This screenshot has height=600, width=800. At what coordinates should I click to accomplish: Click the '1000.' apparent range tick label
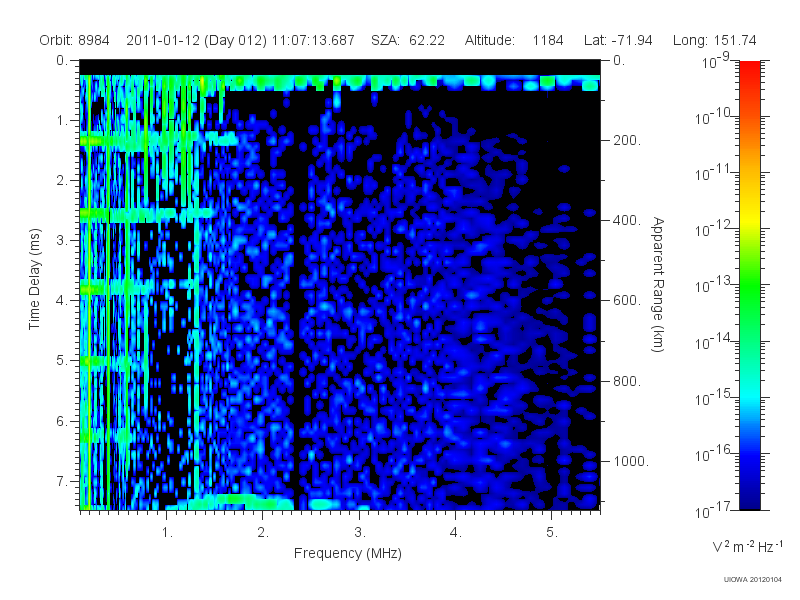coord(631,461)
